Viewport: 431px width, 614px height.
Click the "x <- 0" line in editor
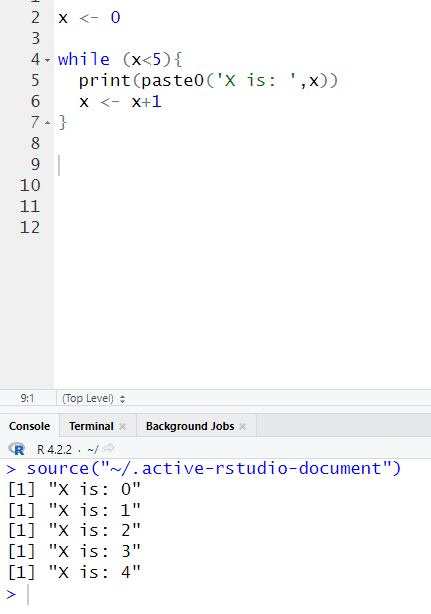coord(89,18)
